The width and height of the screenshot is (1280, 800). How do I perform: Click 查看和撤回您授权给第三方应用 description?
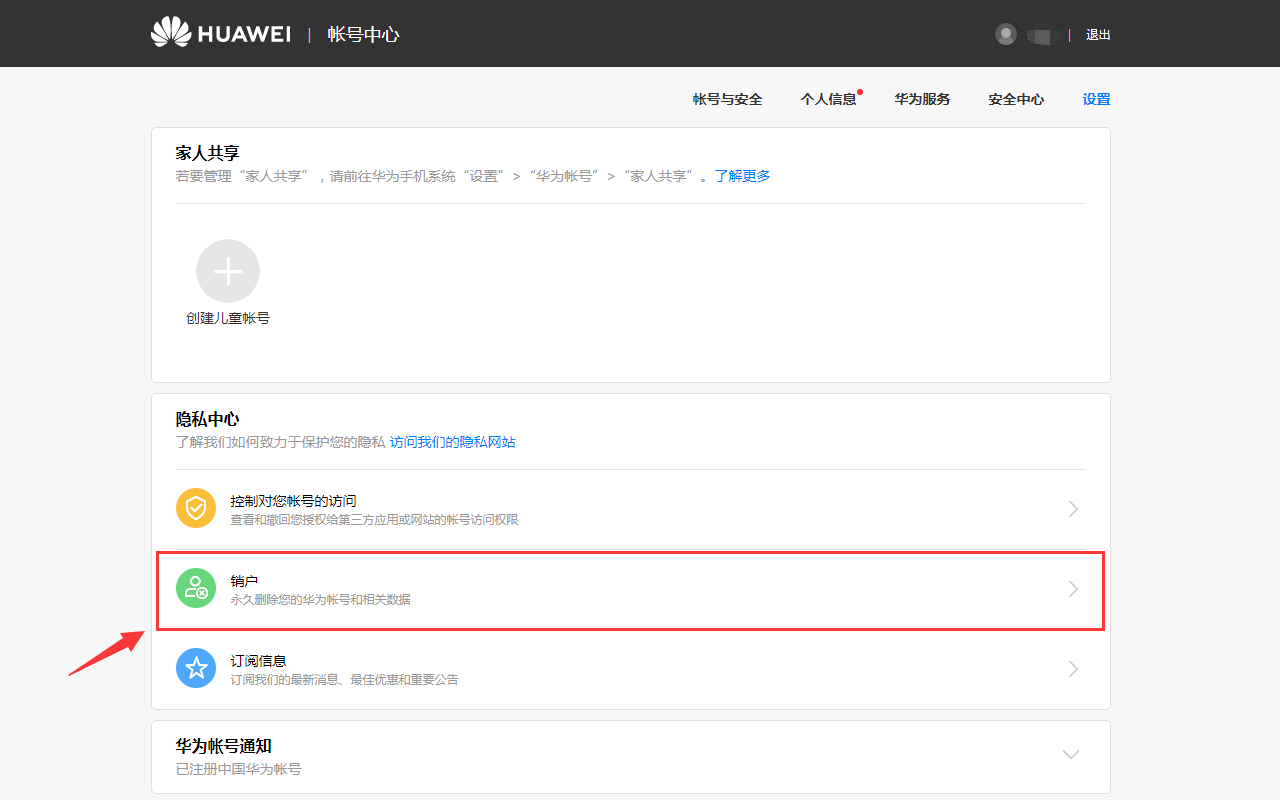[374, 520]
